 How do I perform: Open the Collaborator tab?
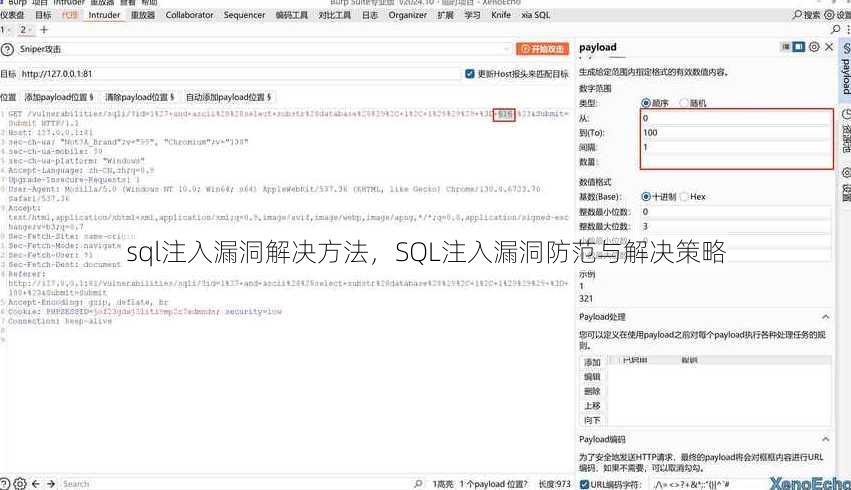tap(189, 15)
